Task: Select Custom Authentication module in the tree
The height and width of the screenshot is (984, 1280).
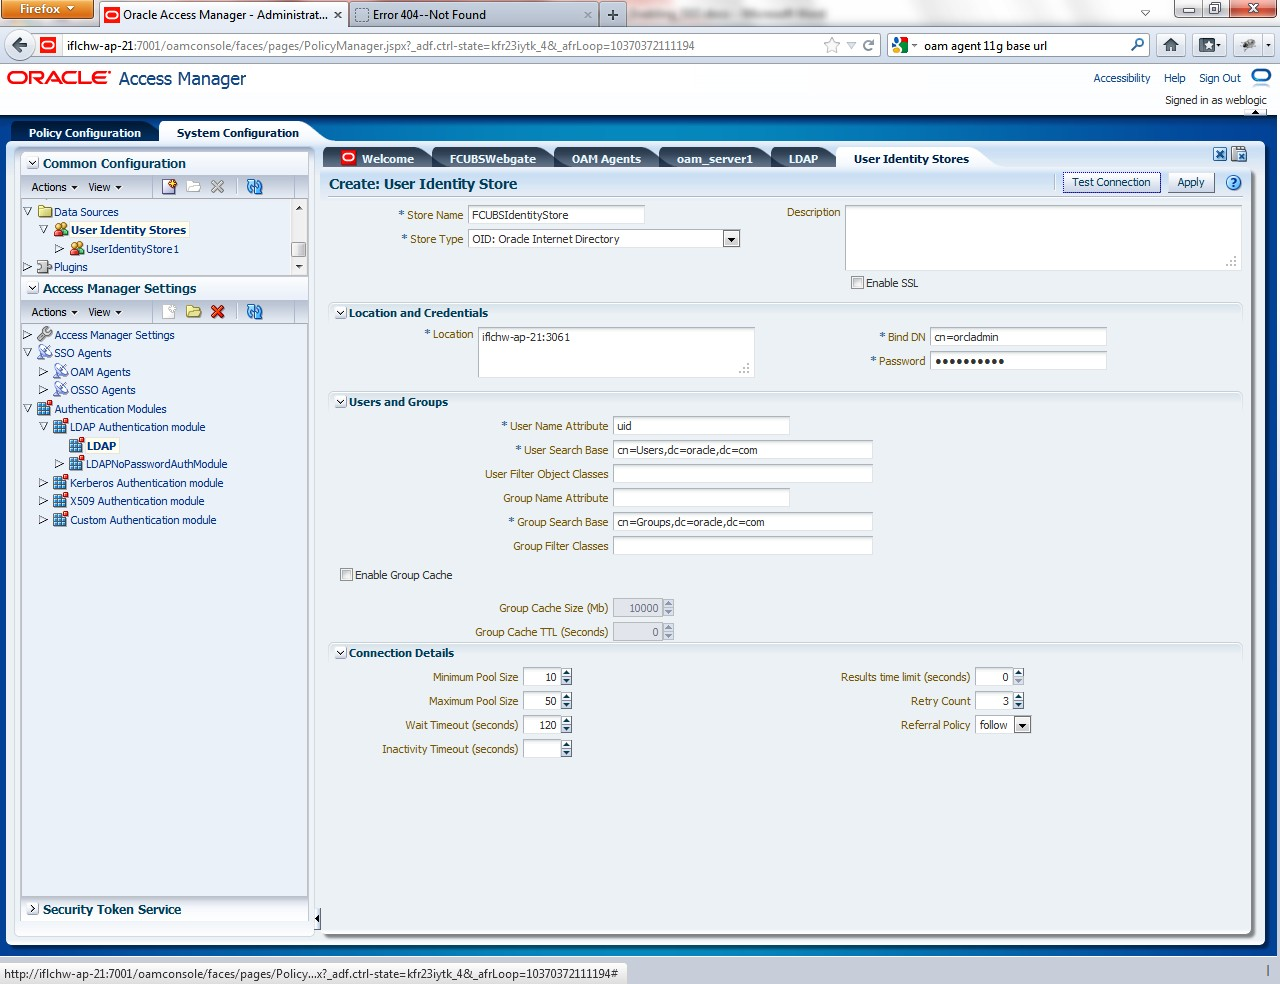Action: click(143, 520)
